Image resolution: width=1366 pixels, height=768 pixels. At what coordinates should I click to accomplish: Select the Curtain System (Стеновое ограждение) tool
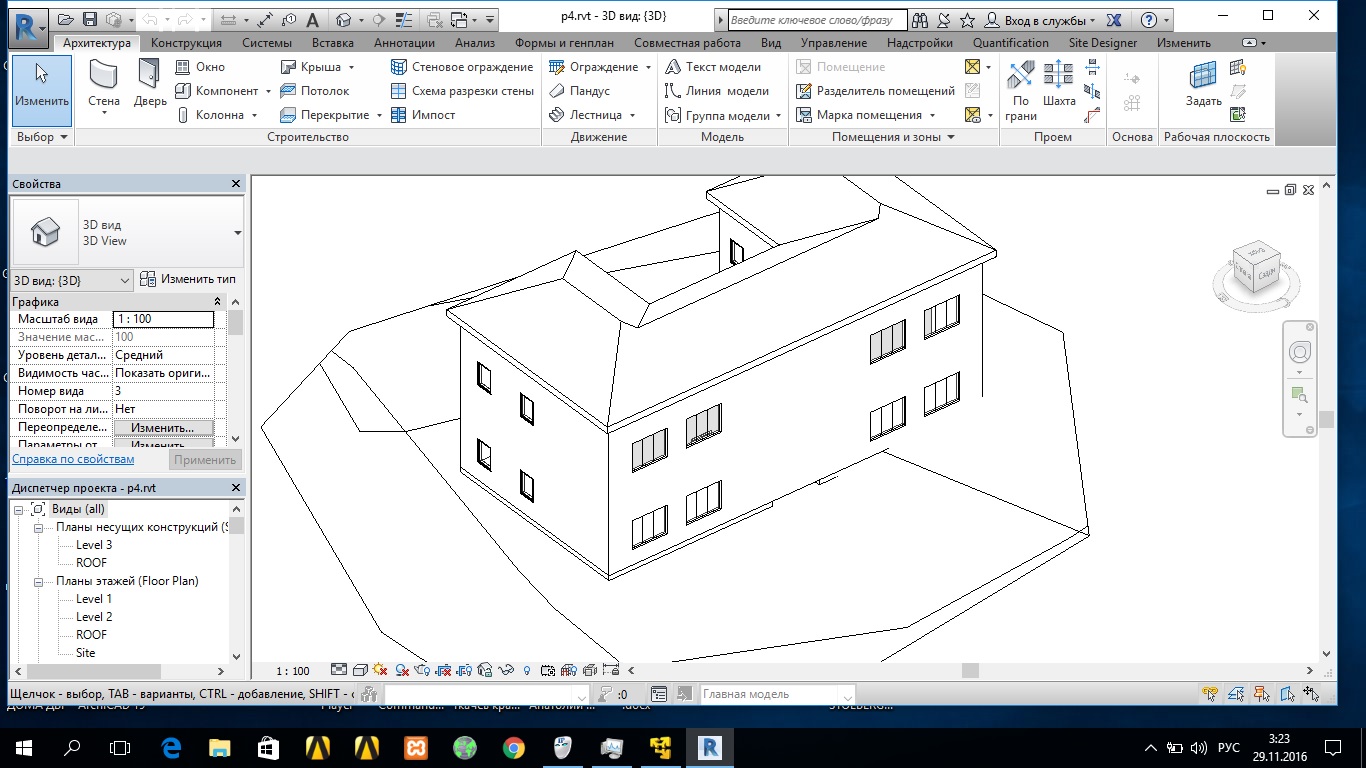coord(462,67)
